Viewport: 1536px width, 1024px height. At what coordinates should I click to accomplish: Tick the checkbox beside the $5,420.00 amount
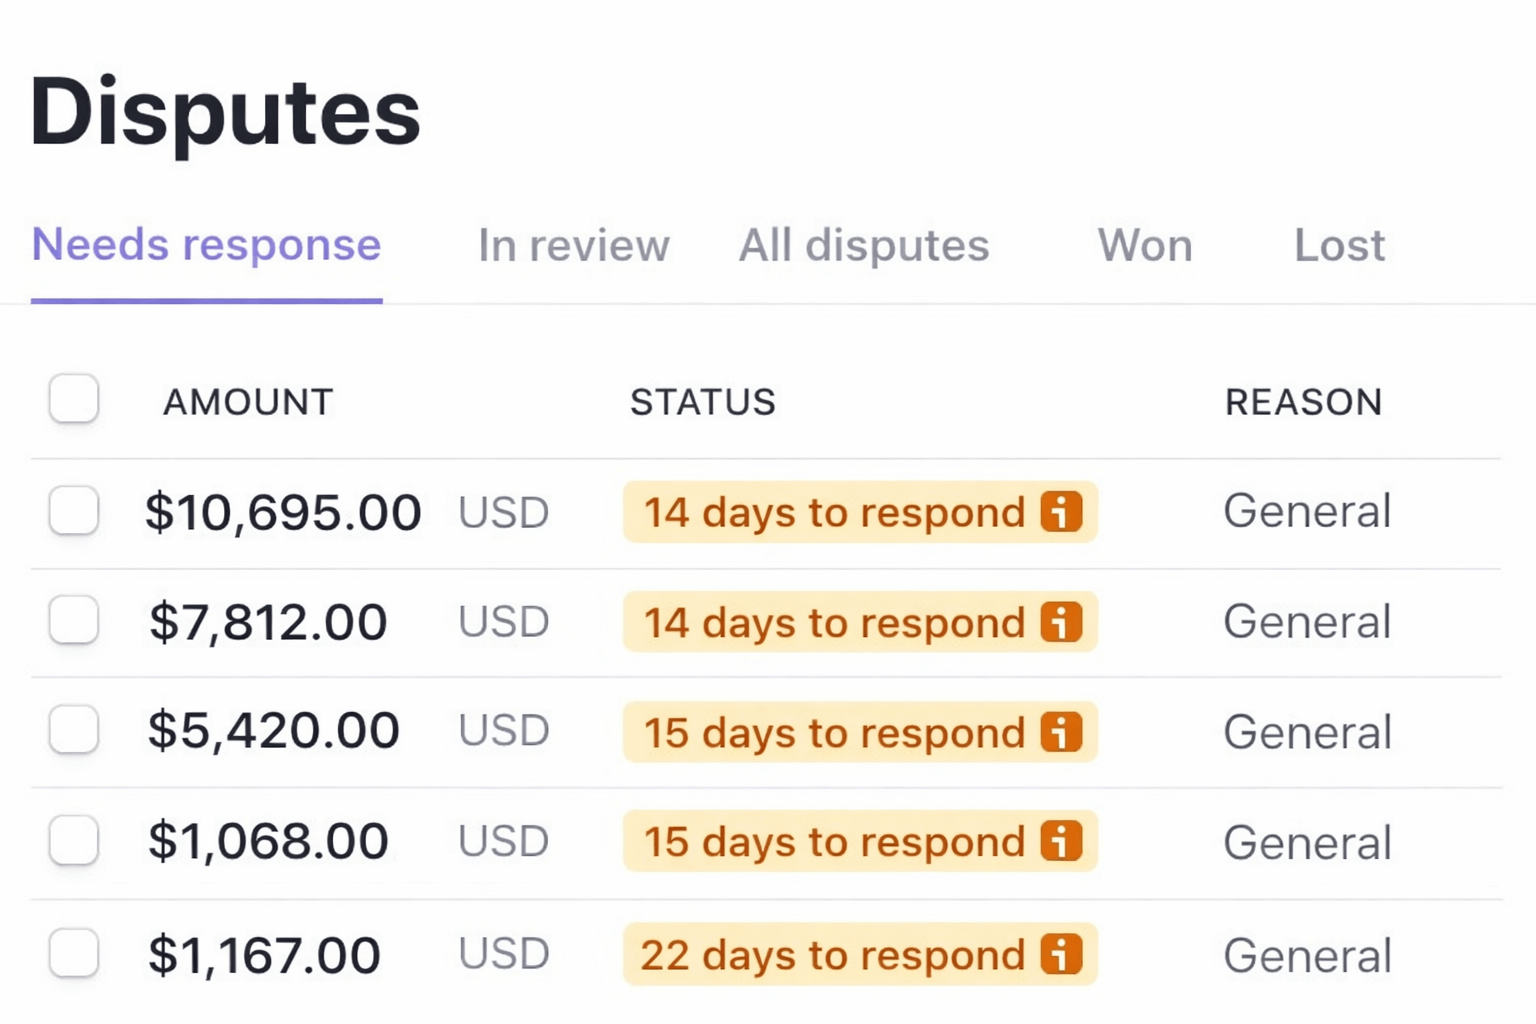(x=73, y=733)
